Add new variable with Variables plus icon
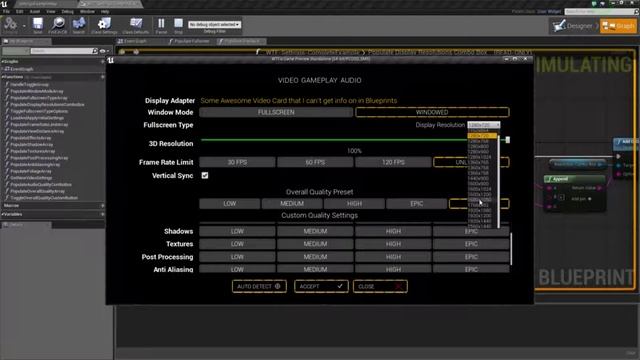 click(102, 214)
